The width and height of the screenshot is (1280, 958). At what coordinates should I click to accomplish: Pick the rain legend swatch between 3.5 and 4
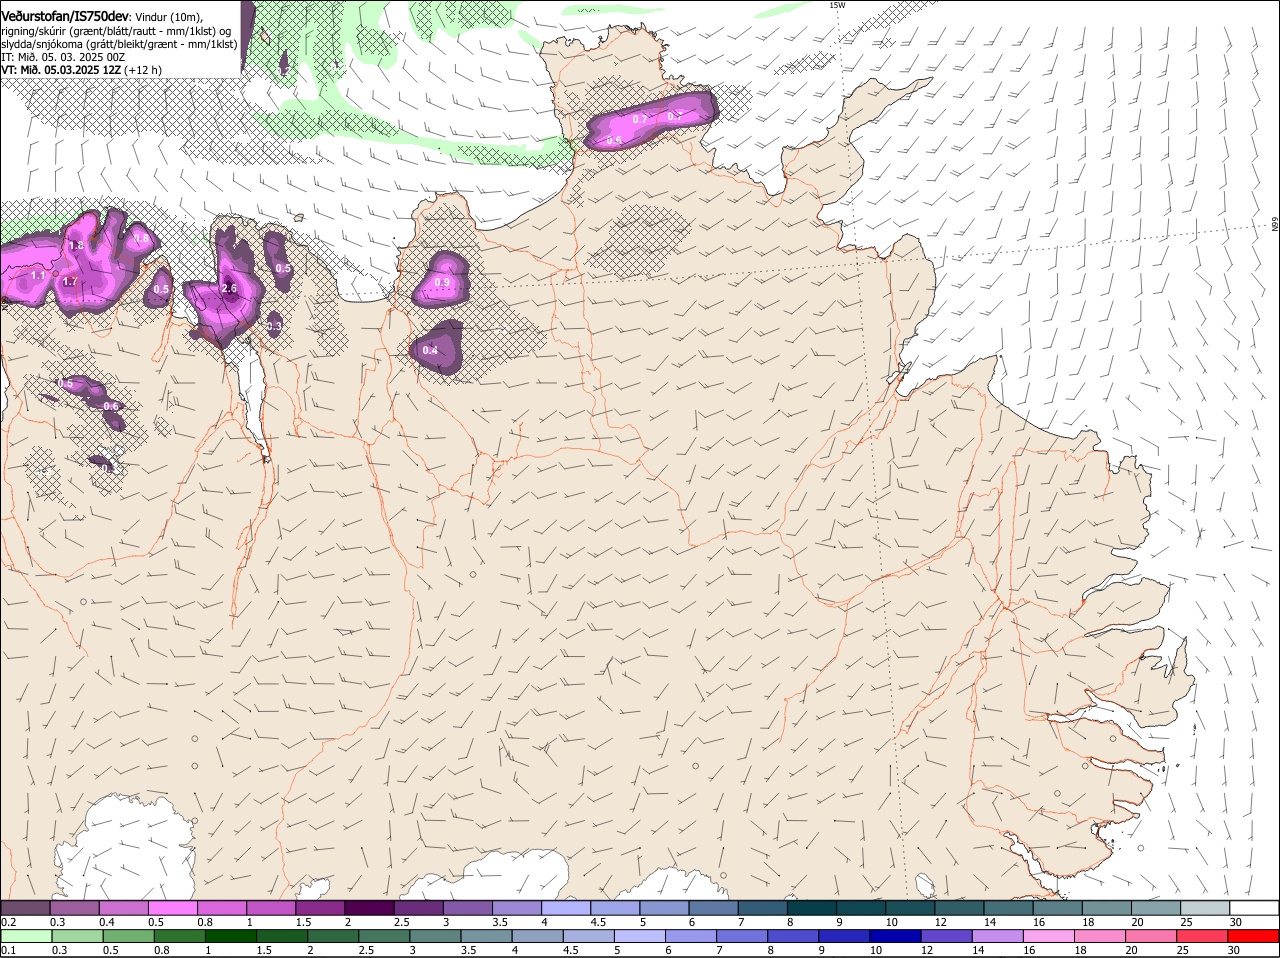pyautogui.click(x=487, y=936)
